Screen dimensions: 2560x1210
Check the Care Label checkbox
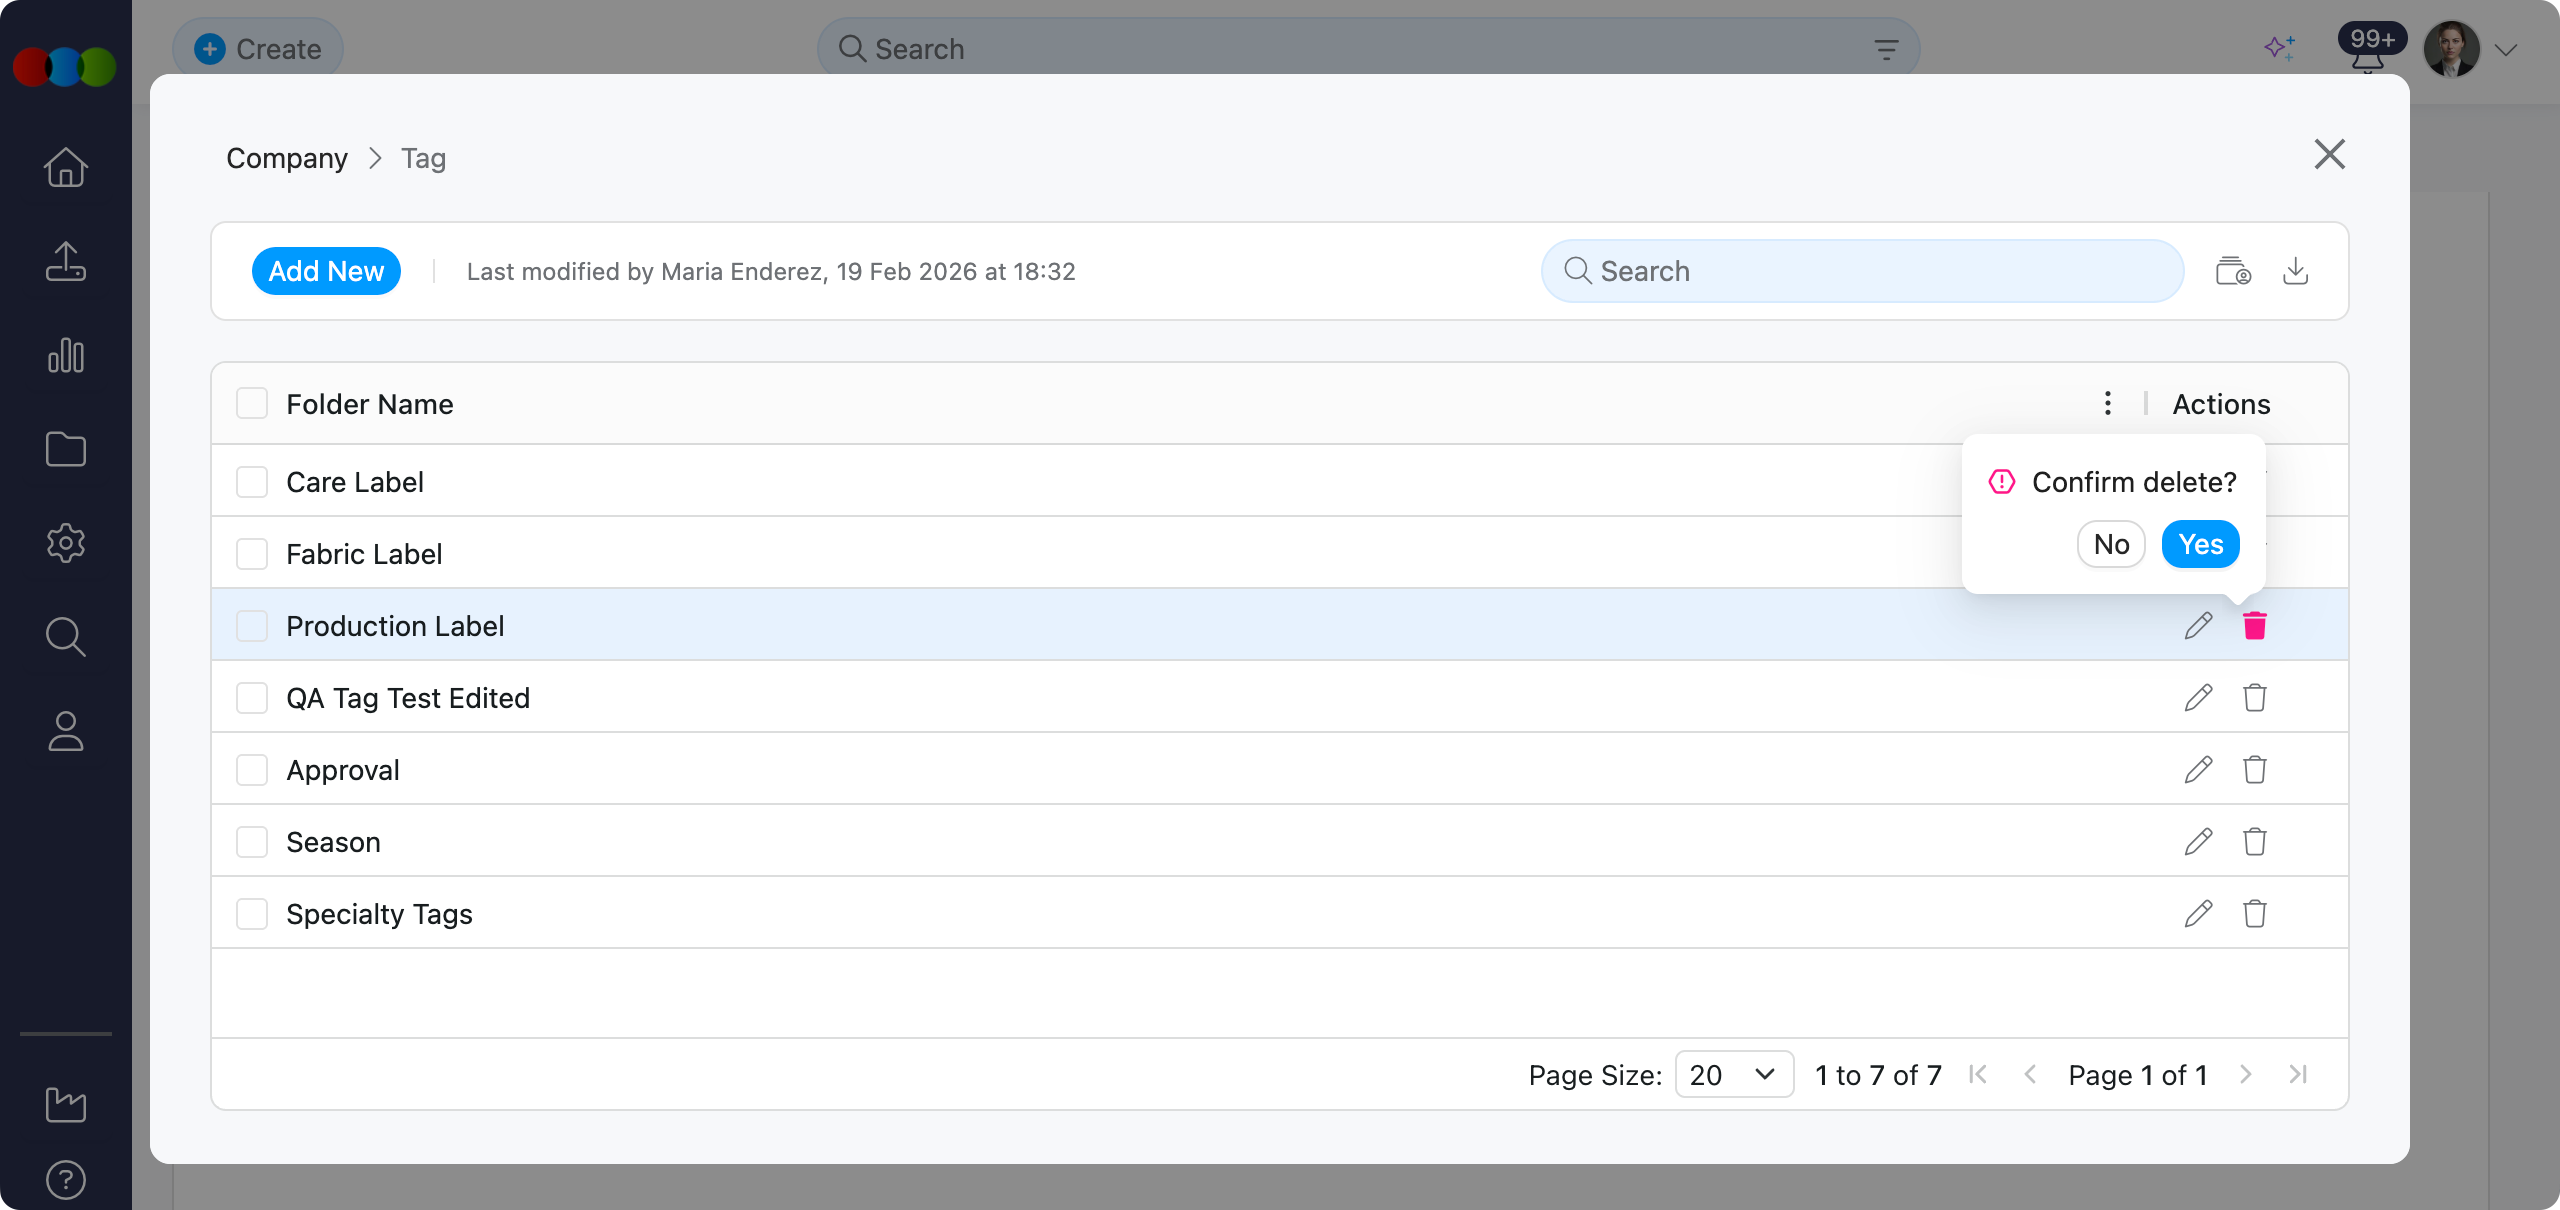click(252, 482)
